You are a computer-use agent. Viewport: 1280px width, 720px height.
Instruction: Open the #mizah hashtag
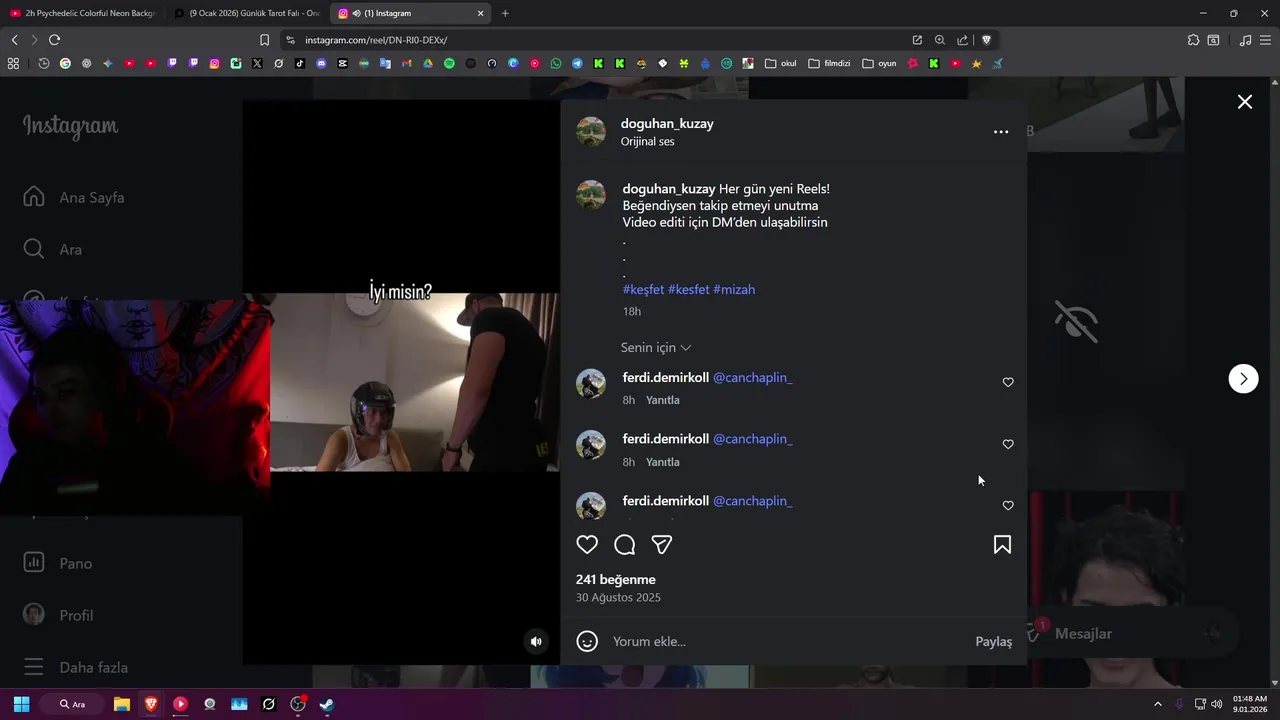(734, 289)
